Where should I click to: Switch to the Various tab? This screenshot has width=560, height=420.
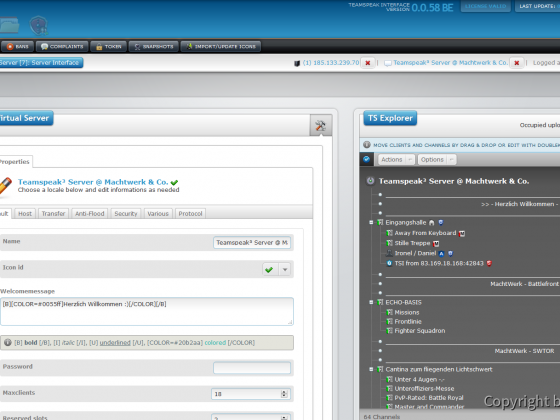click(158, 214)
